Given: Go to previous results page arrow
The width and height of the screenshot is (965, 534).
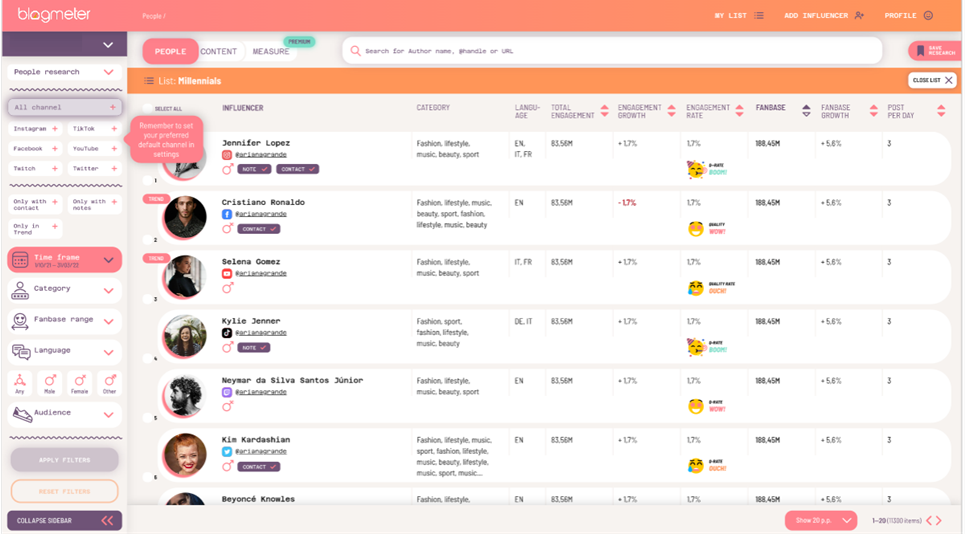Looking at the screenshot, I should [x=929, y=520].
